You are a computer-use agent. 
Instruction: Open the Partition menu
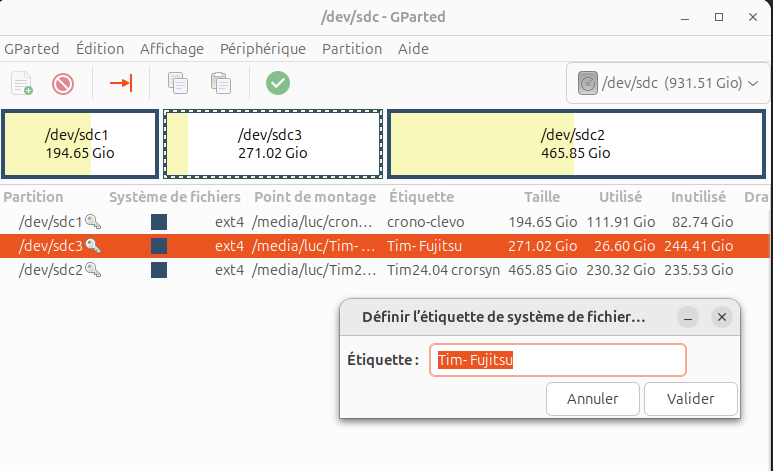[x=352, y=48]
